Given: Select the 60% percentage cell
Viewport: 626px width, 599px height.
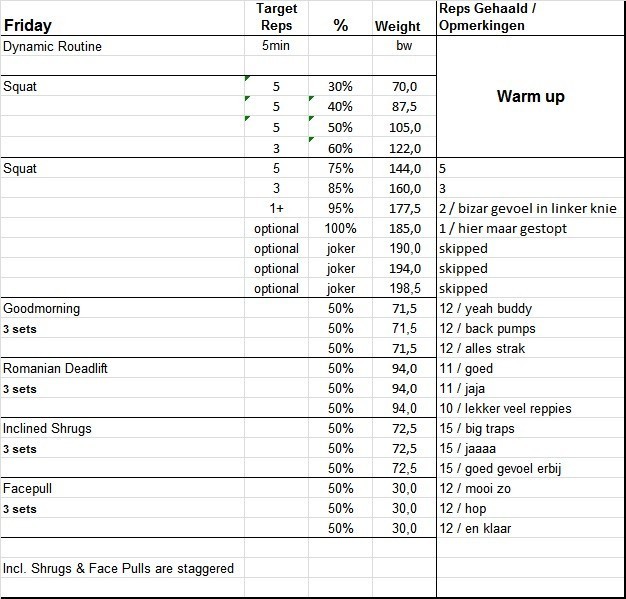Looking at the screenshot, I should pyautogui.click(x=340, y=148).
